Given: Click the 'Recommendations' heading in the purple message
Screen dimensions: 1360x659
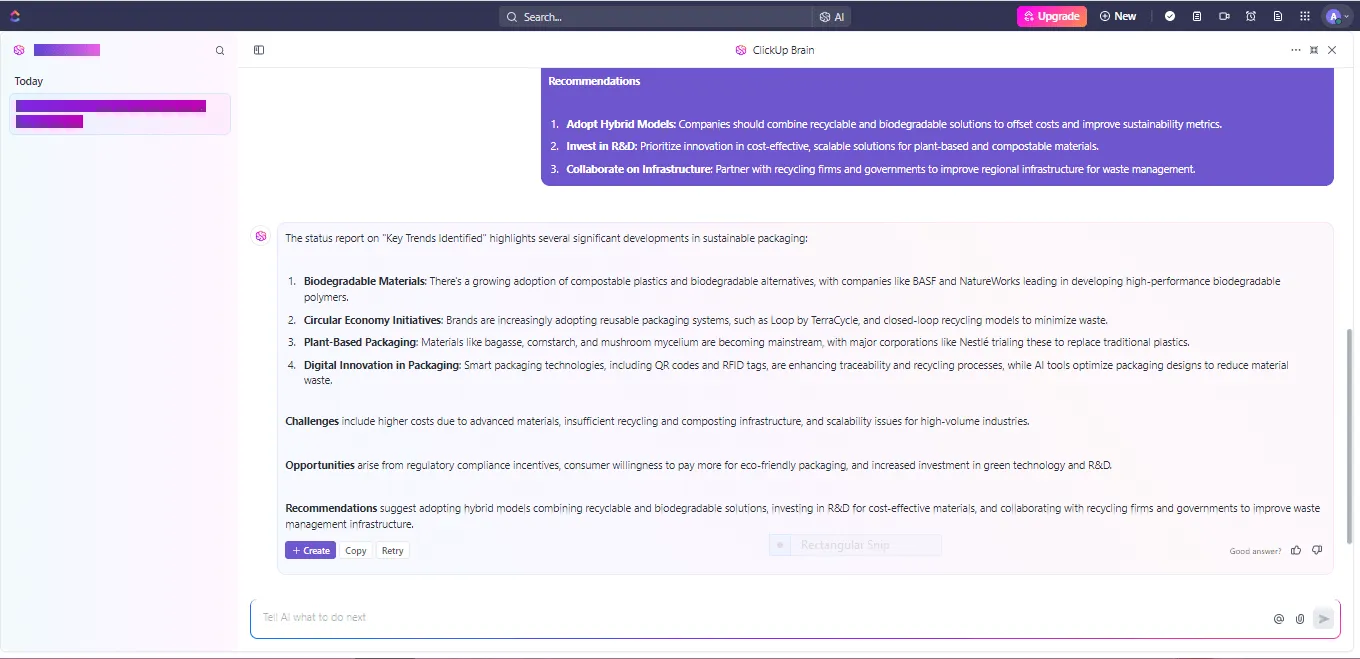Looking at the screenshot, I should [x=594, y=81].
